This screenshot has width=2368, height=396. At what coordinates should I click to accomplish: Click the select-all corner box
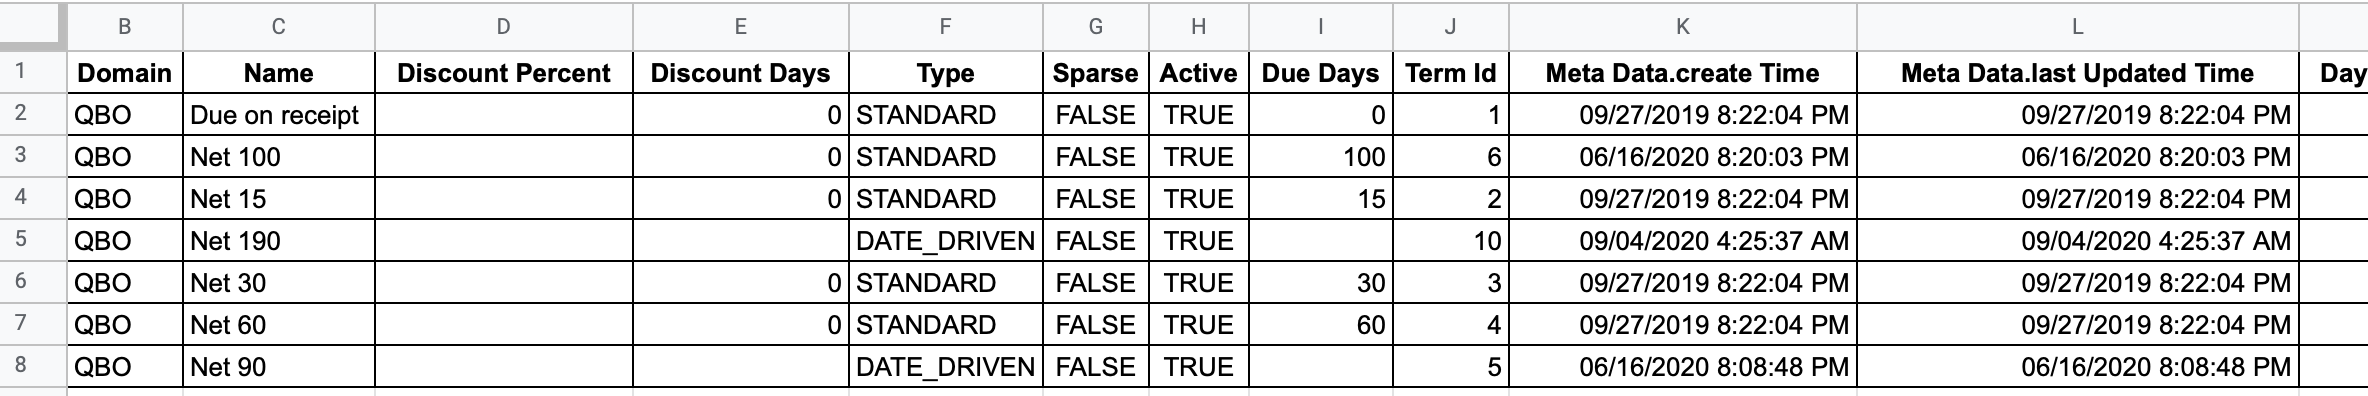(x=33, y=27)
